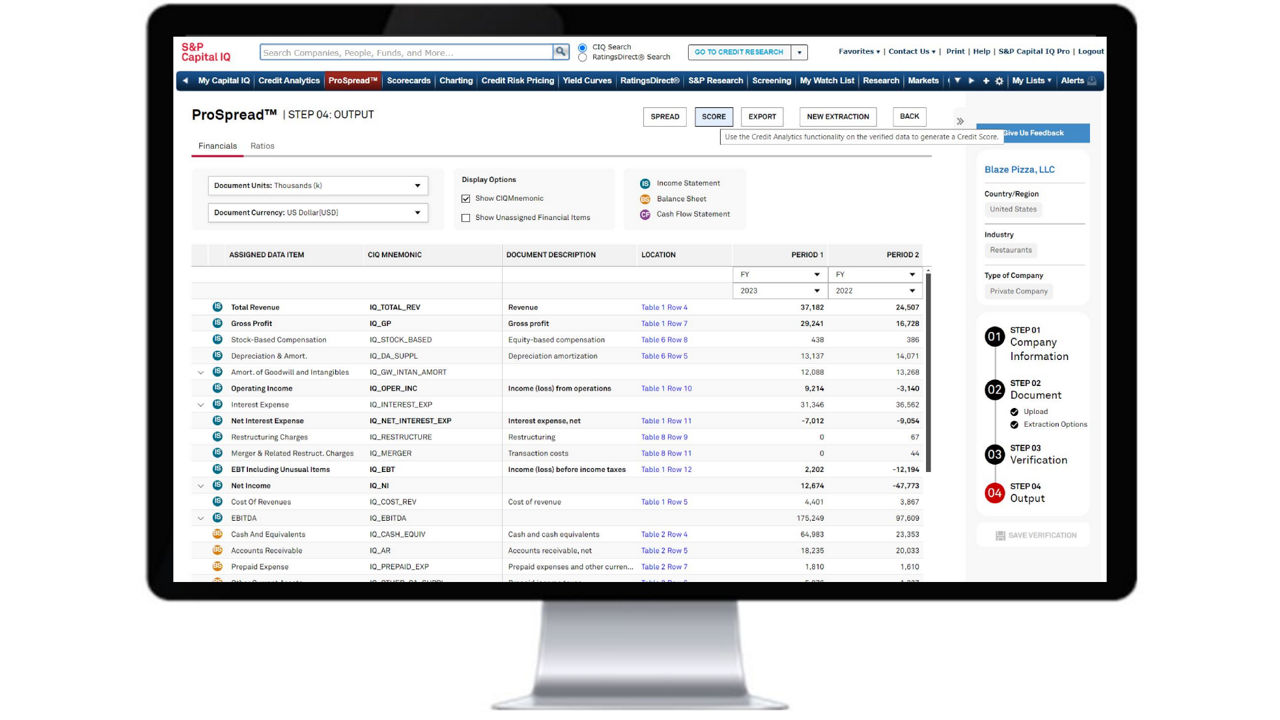Click the SCORE button

(714, 117)
